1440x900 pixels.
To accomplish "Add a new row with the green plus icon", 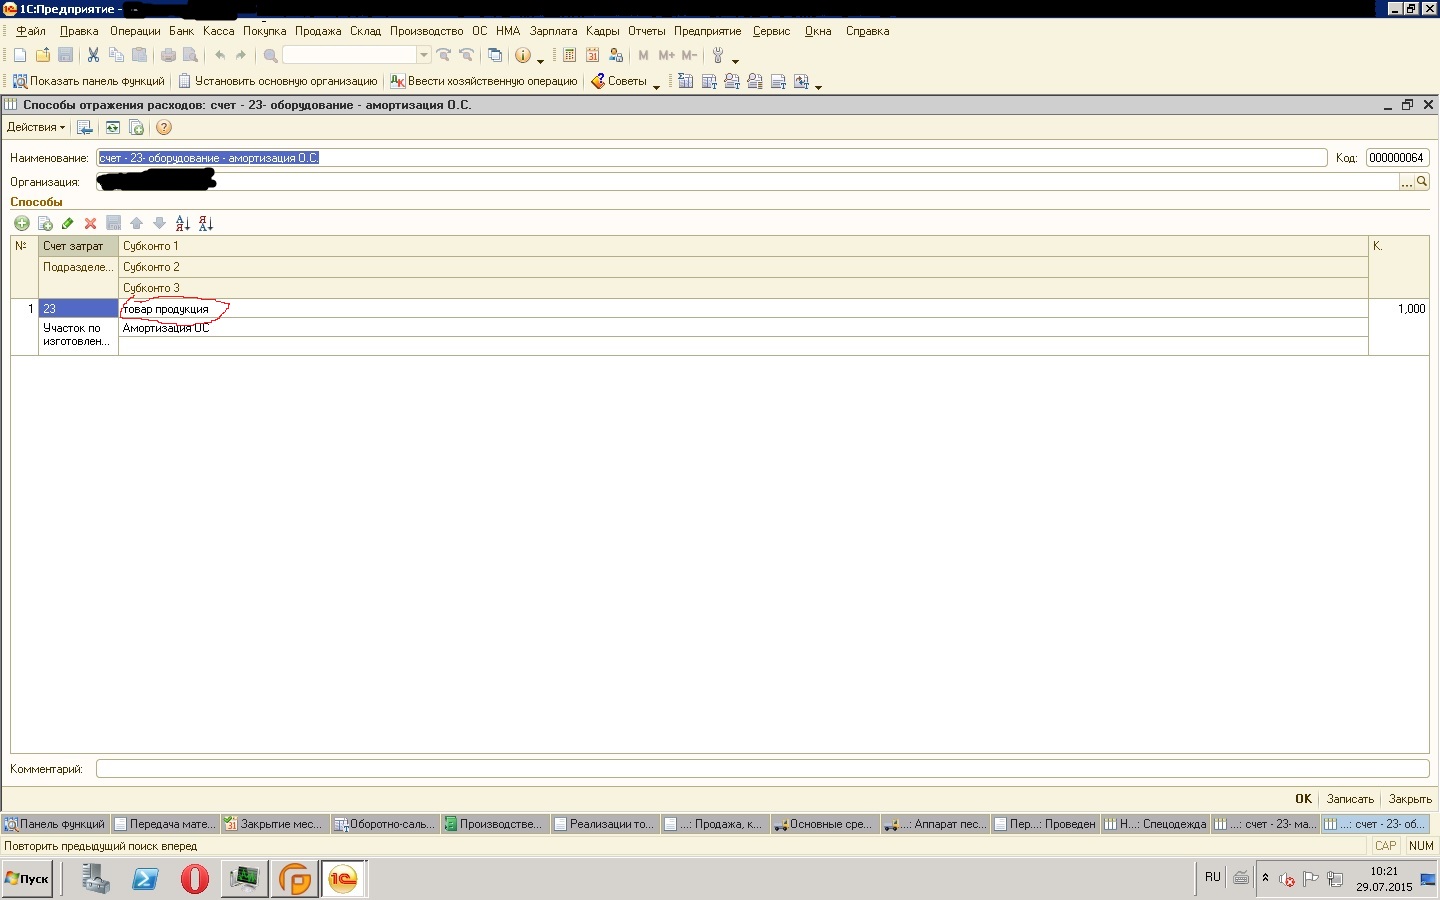I will [x=21, y=223].
